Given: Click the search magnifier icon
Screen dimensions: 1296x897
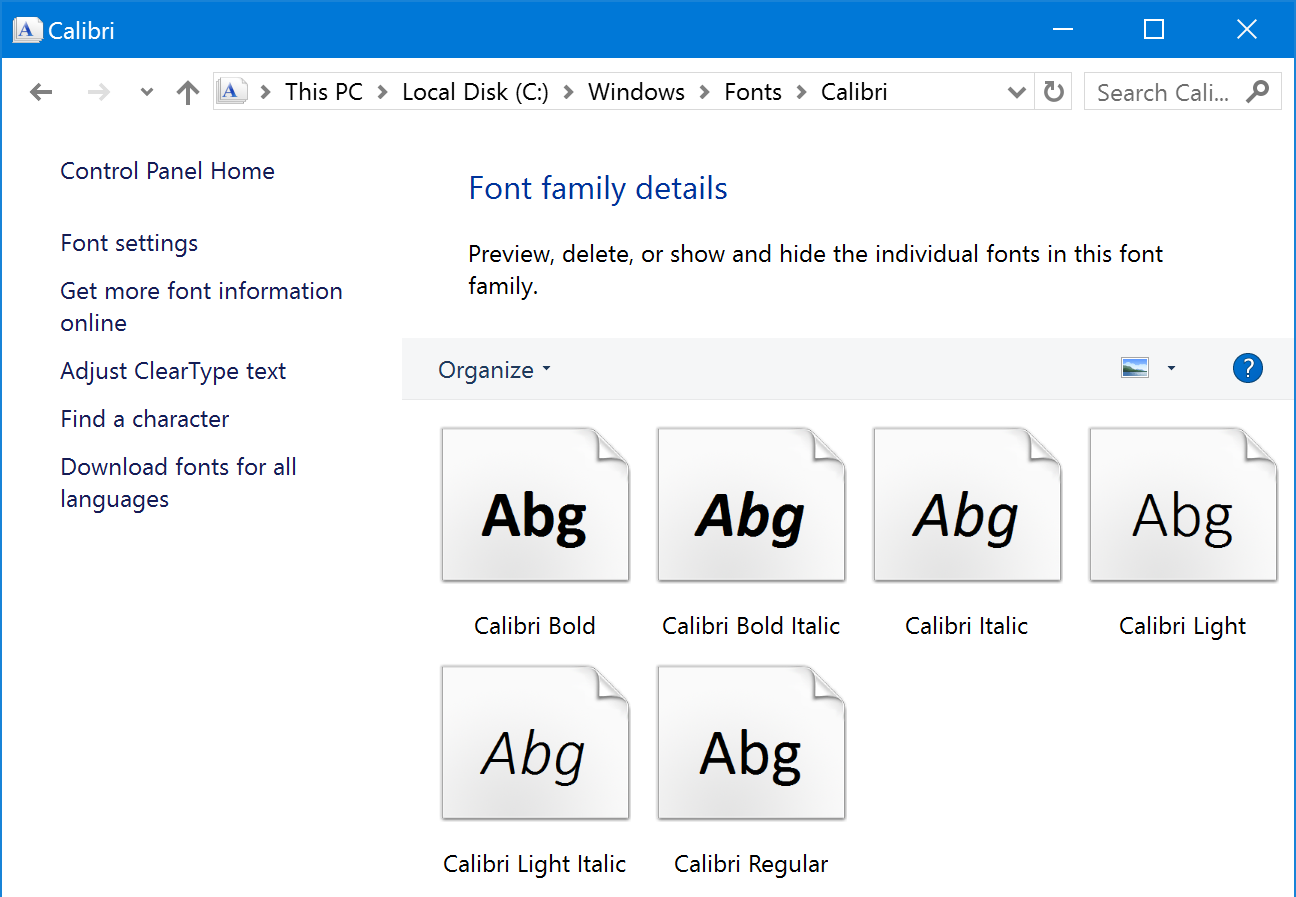Looking at the screenshot, I should click(1258, 92).
